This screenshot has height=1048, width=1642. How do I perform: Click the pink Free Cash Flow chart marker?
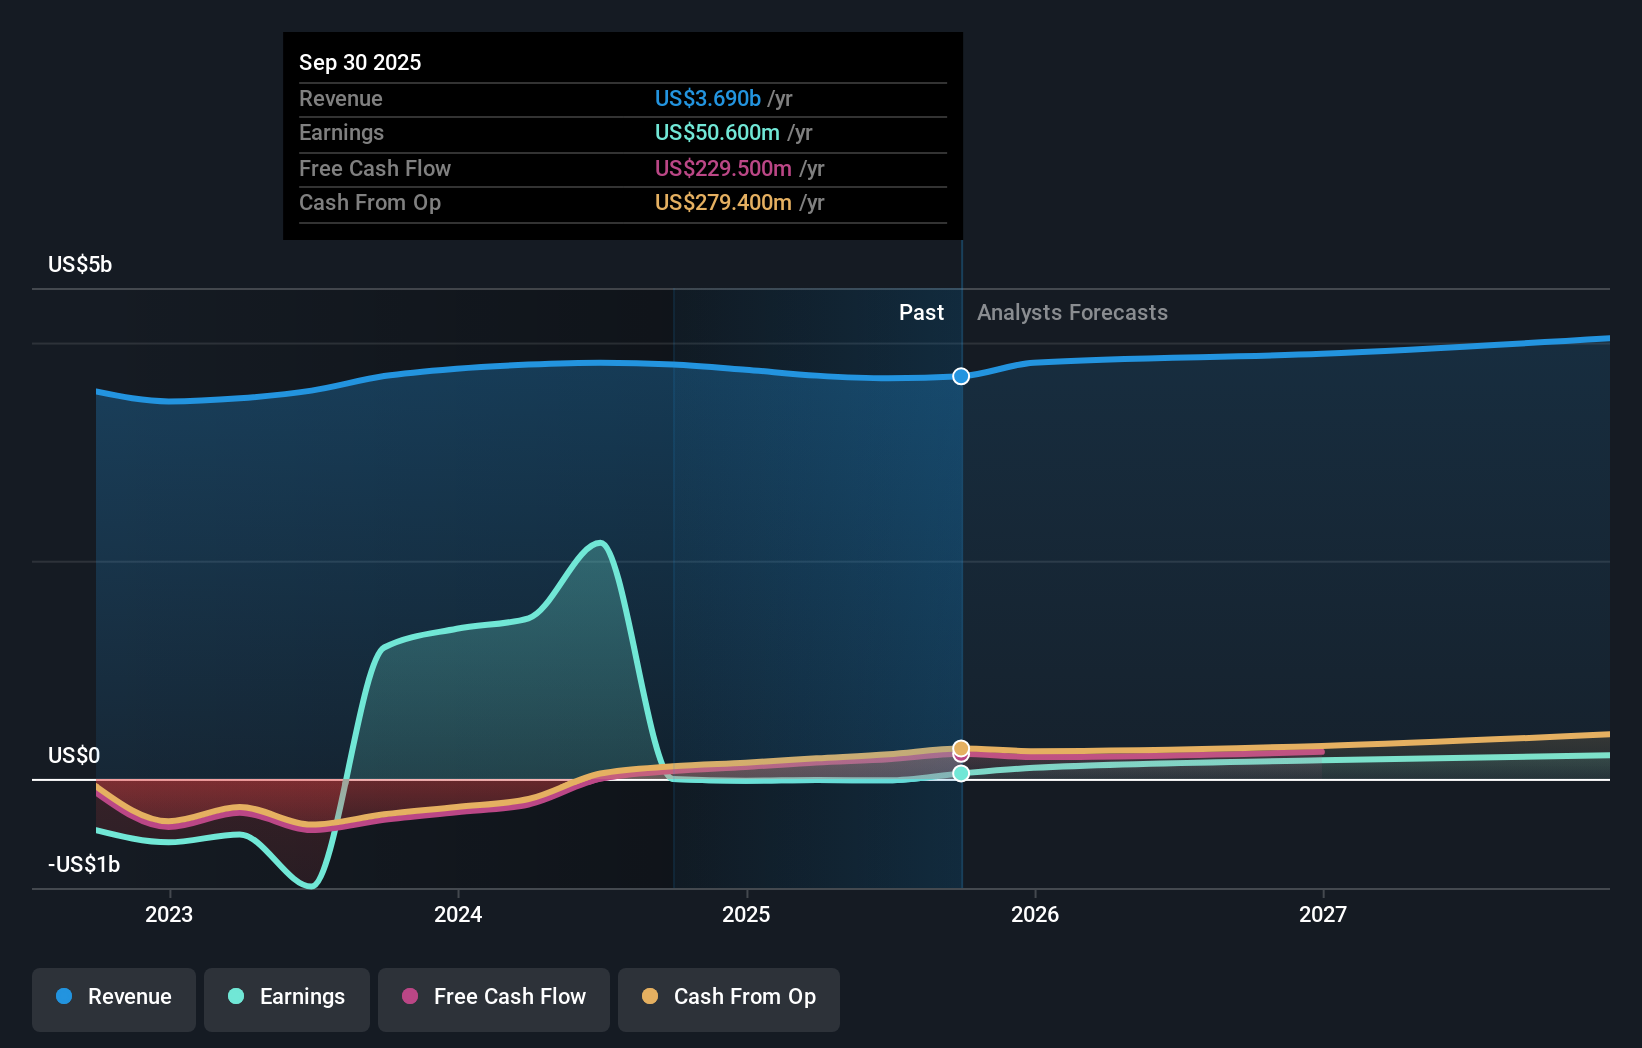[960, 757]
